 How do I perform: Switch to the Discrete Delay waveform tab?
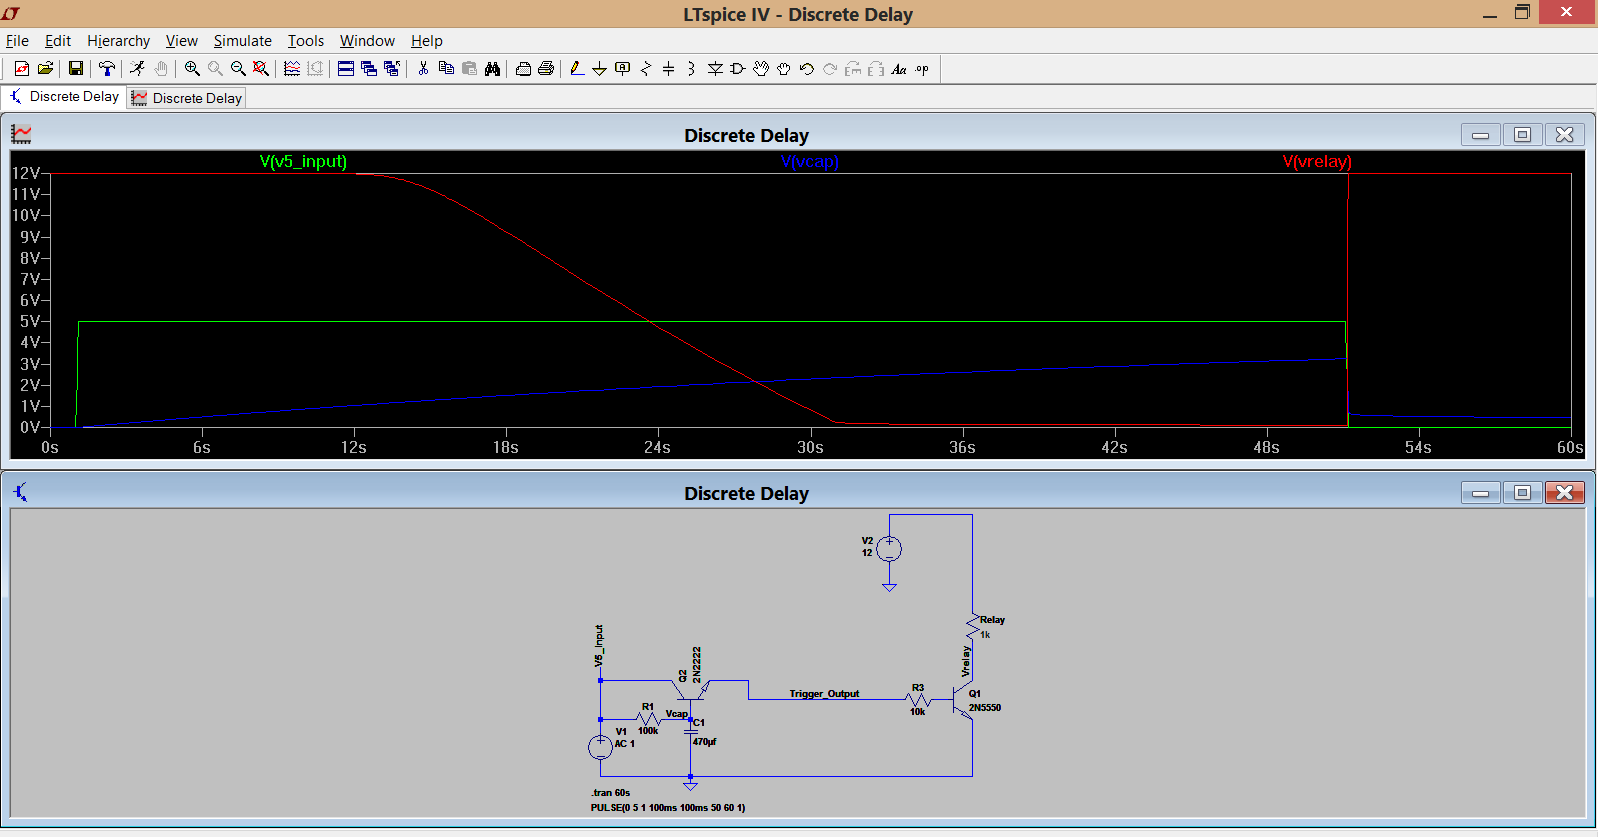click(186, 98)
